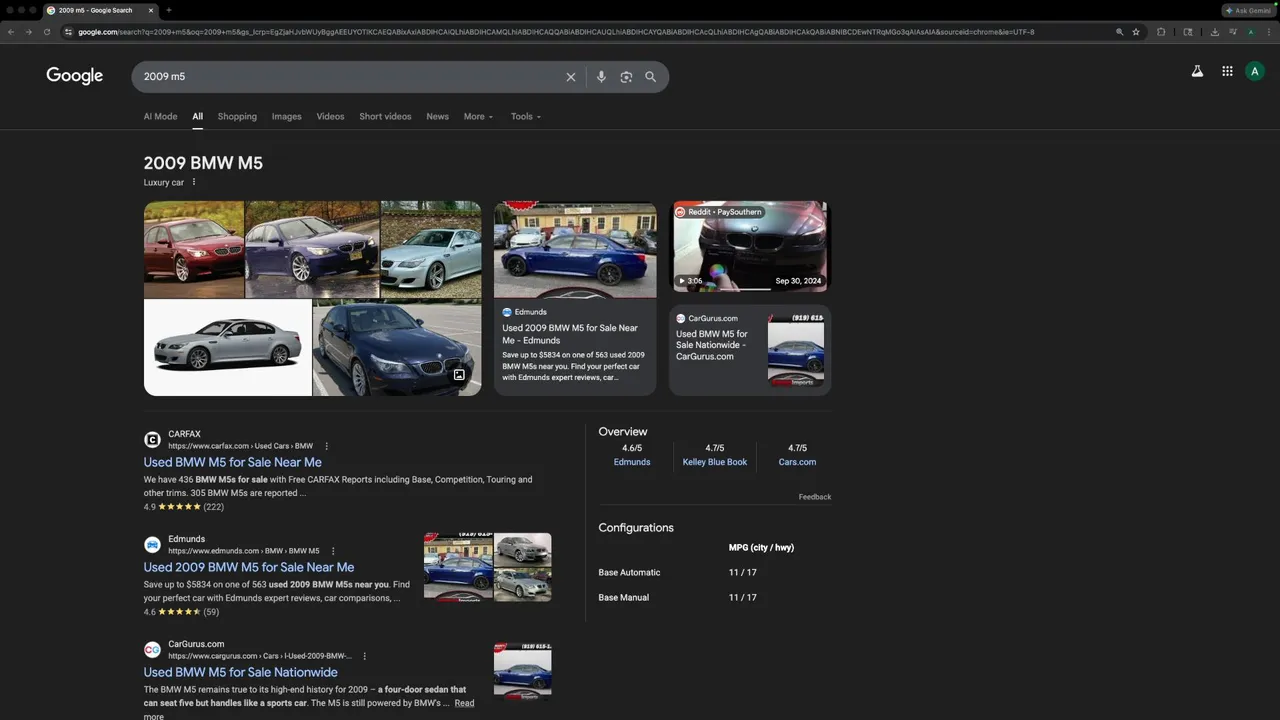This screenshot has width=1280, height=720.
Task: Open options for the Edmunds result
Action: point(333,551)
